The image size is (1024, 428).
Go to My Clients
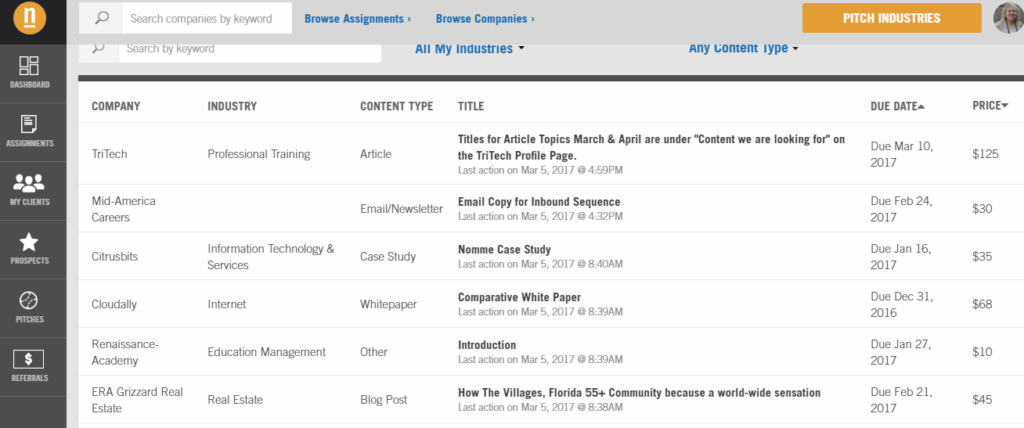(x=29, y=189)
